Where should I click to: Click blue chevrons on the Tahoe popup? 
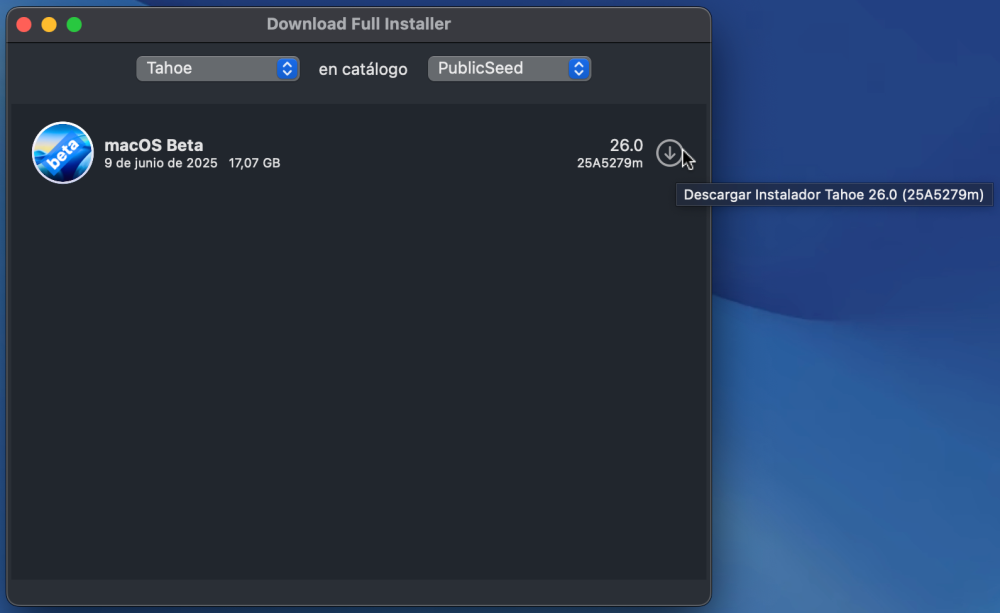pyautogui.click(x=287, y=68)
